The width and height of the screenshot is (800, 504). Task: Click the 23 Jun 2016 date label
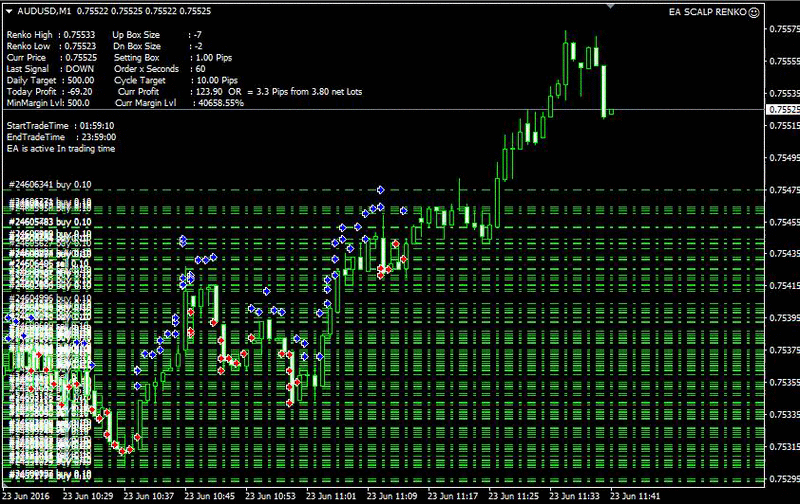(29, 495)
